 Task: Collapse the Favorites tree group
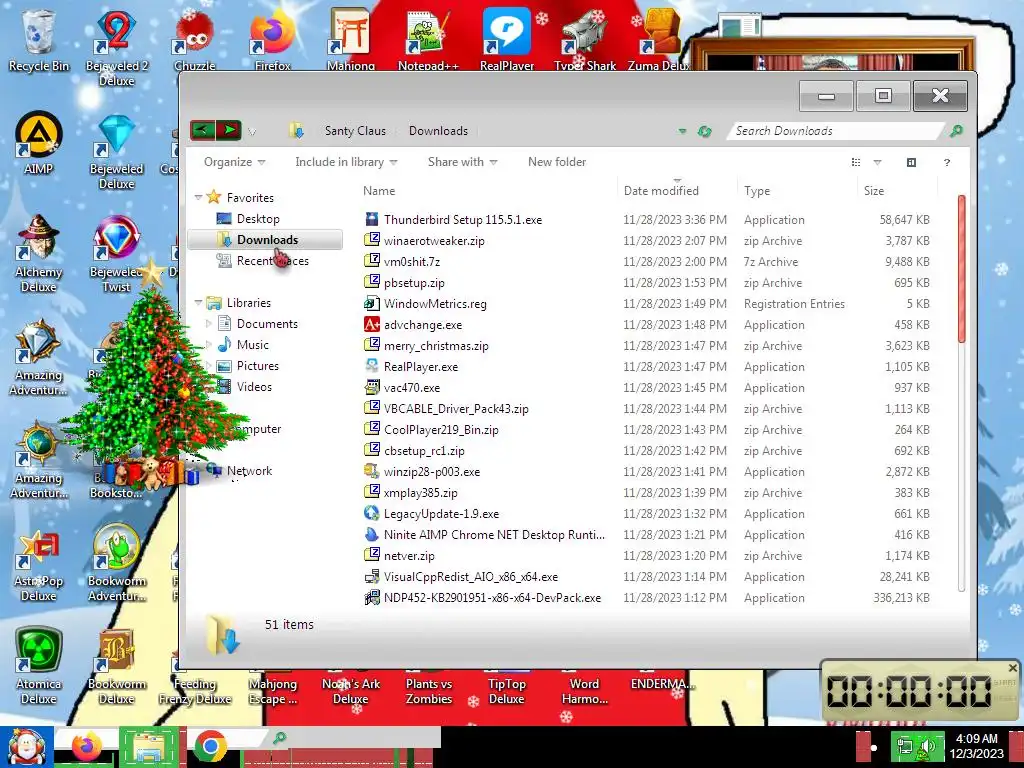[199, 197]
